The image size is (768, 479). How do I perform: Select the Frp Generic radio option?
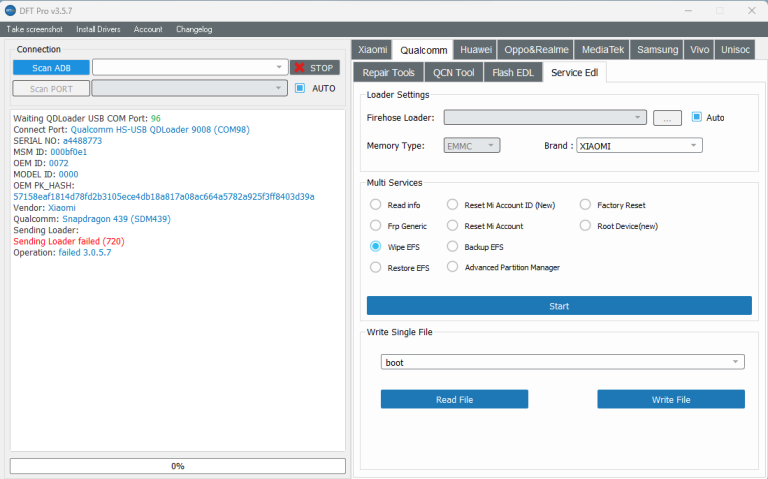pyautogui.click(x=376, y=226)
